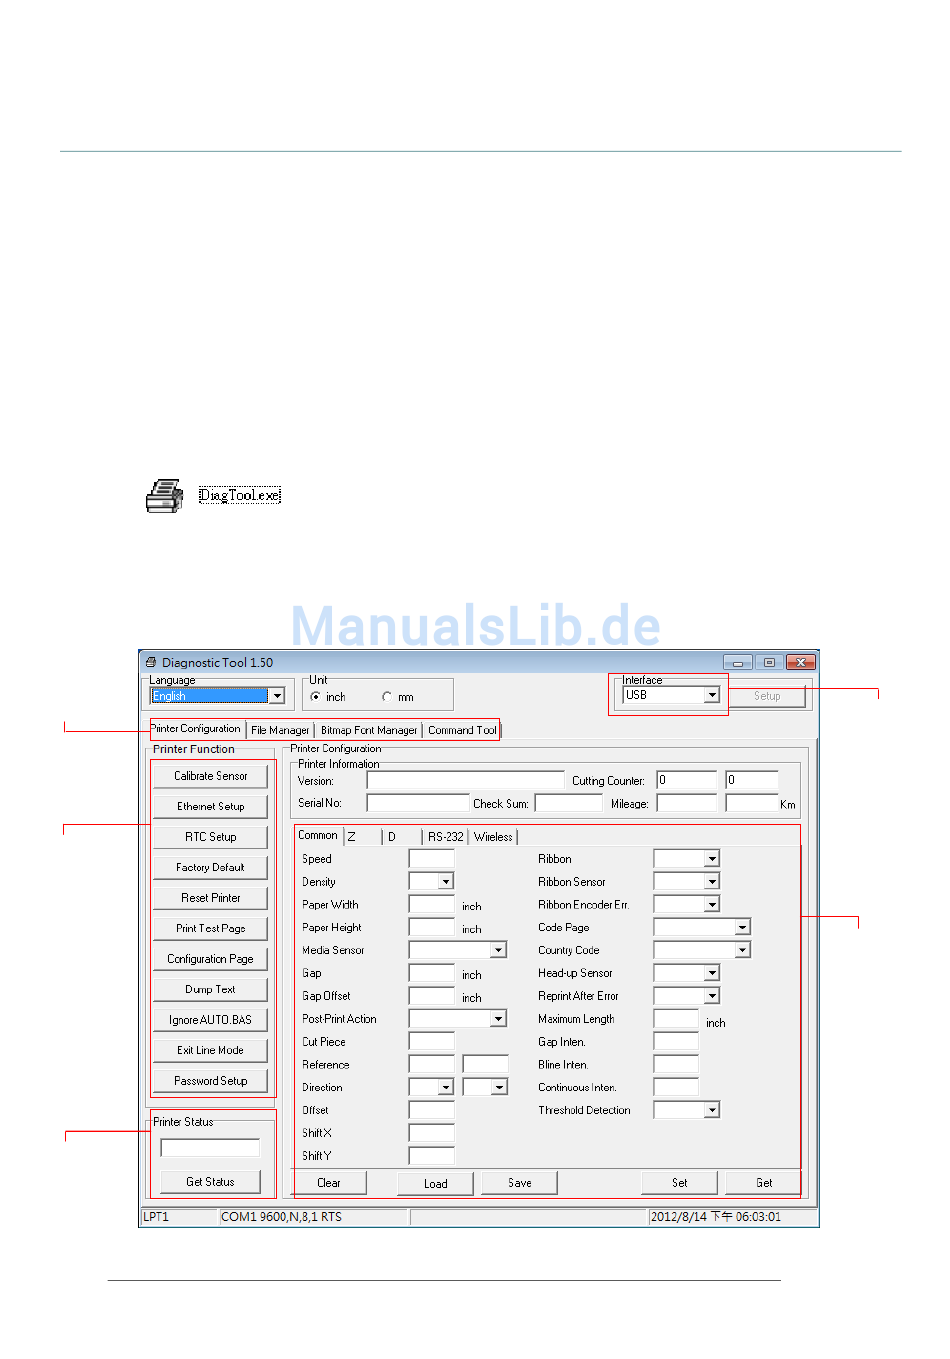Expand the Ribbon dropdown
This screenshot has width=950, height=1359.
point(712,858)
